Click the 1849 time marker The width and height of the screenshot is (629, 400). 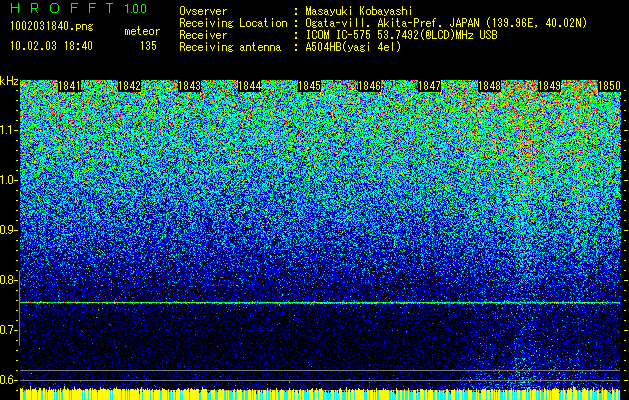pyautogui.click(x=549, y=86)
